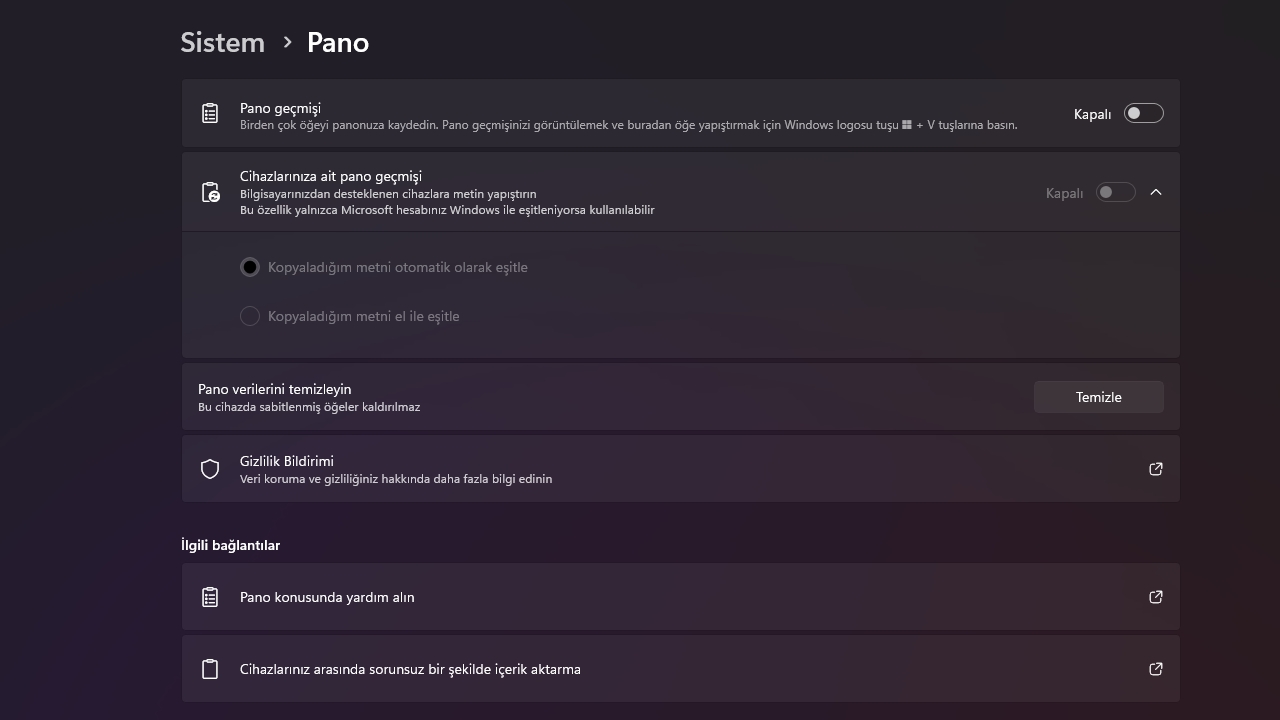Open external link icon for Pano yardım

1156,597
